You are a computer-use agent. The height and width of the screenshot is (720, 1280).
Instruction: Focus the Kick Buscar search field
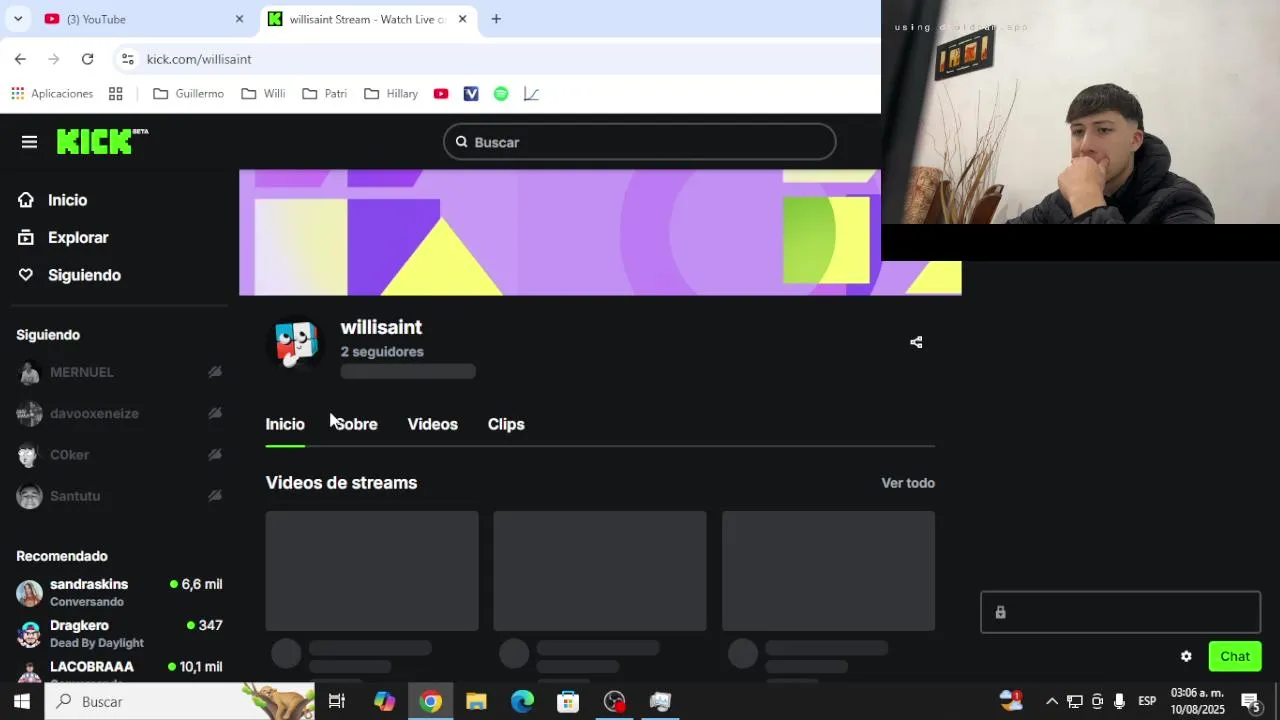tap(639, 142)
